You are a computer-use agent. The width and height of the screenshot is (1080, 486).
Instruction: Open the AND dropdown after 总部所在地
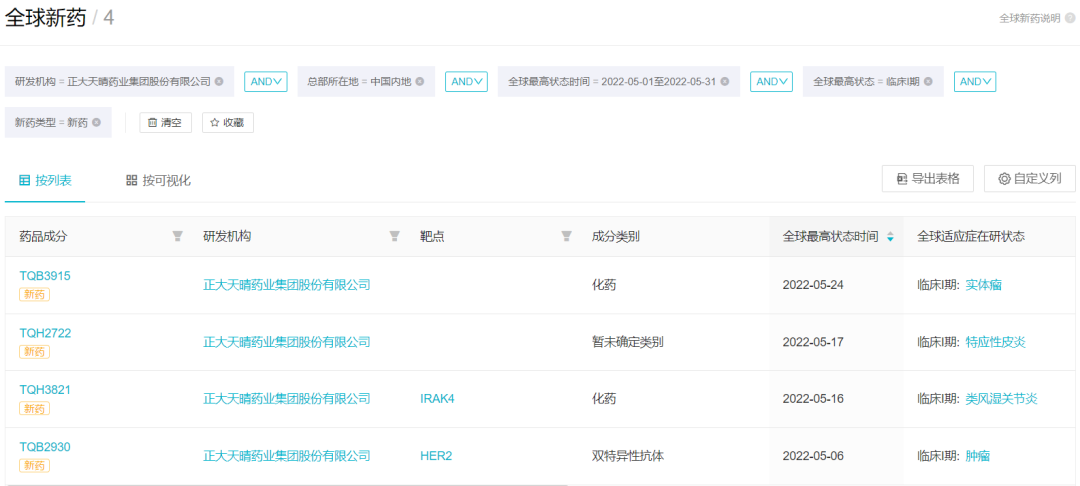click(466, 82)
